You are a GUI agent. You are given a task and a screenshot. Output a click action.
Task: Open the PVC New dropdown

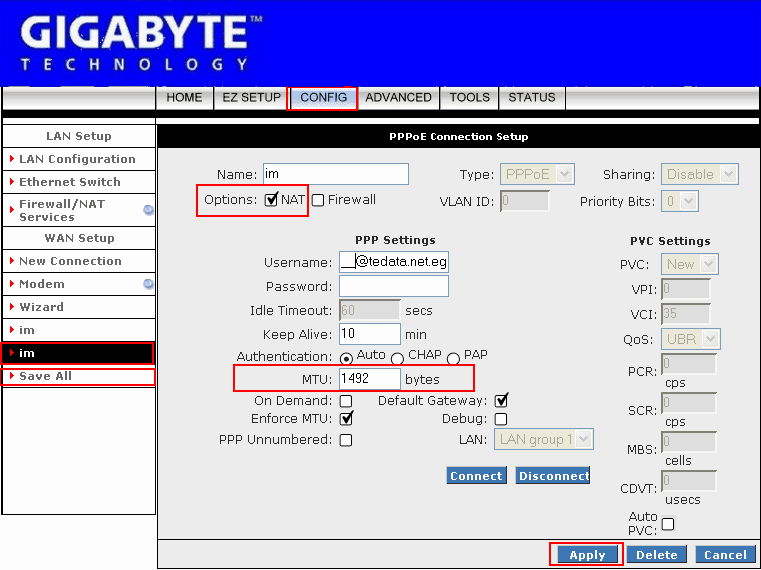[690, 265]
